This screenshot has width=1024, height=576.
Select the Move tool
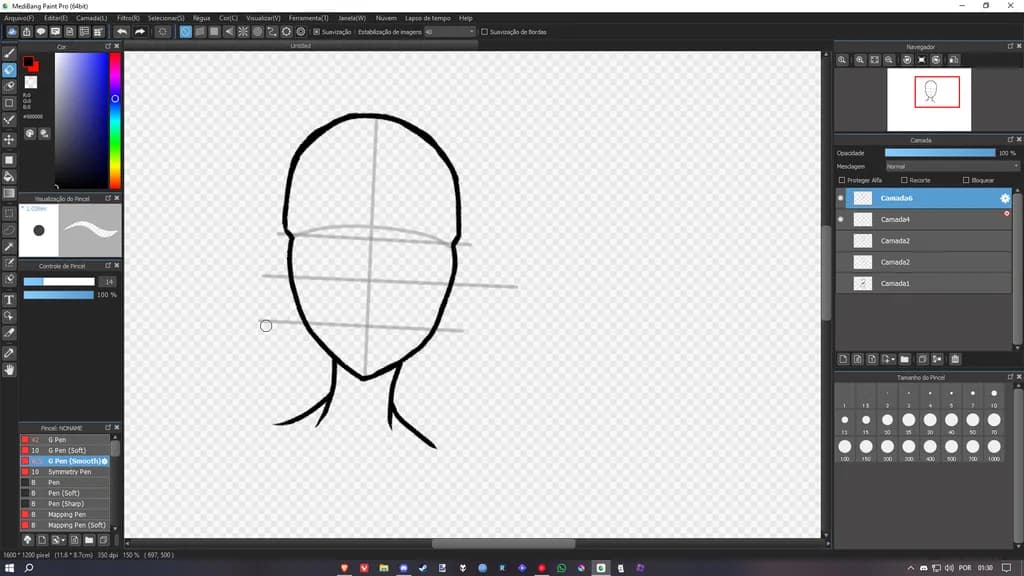point(9,139)
